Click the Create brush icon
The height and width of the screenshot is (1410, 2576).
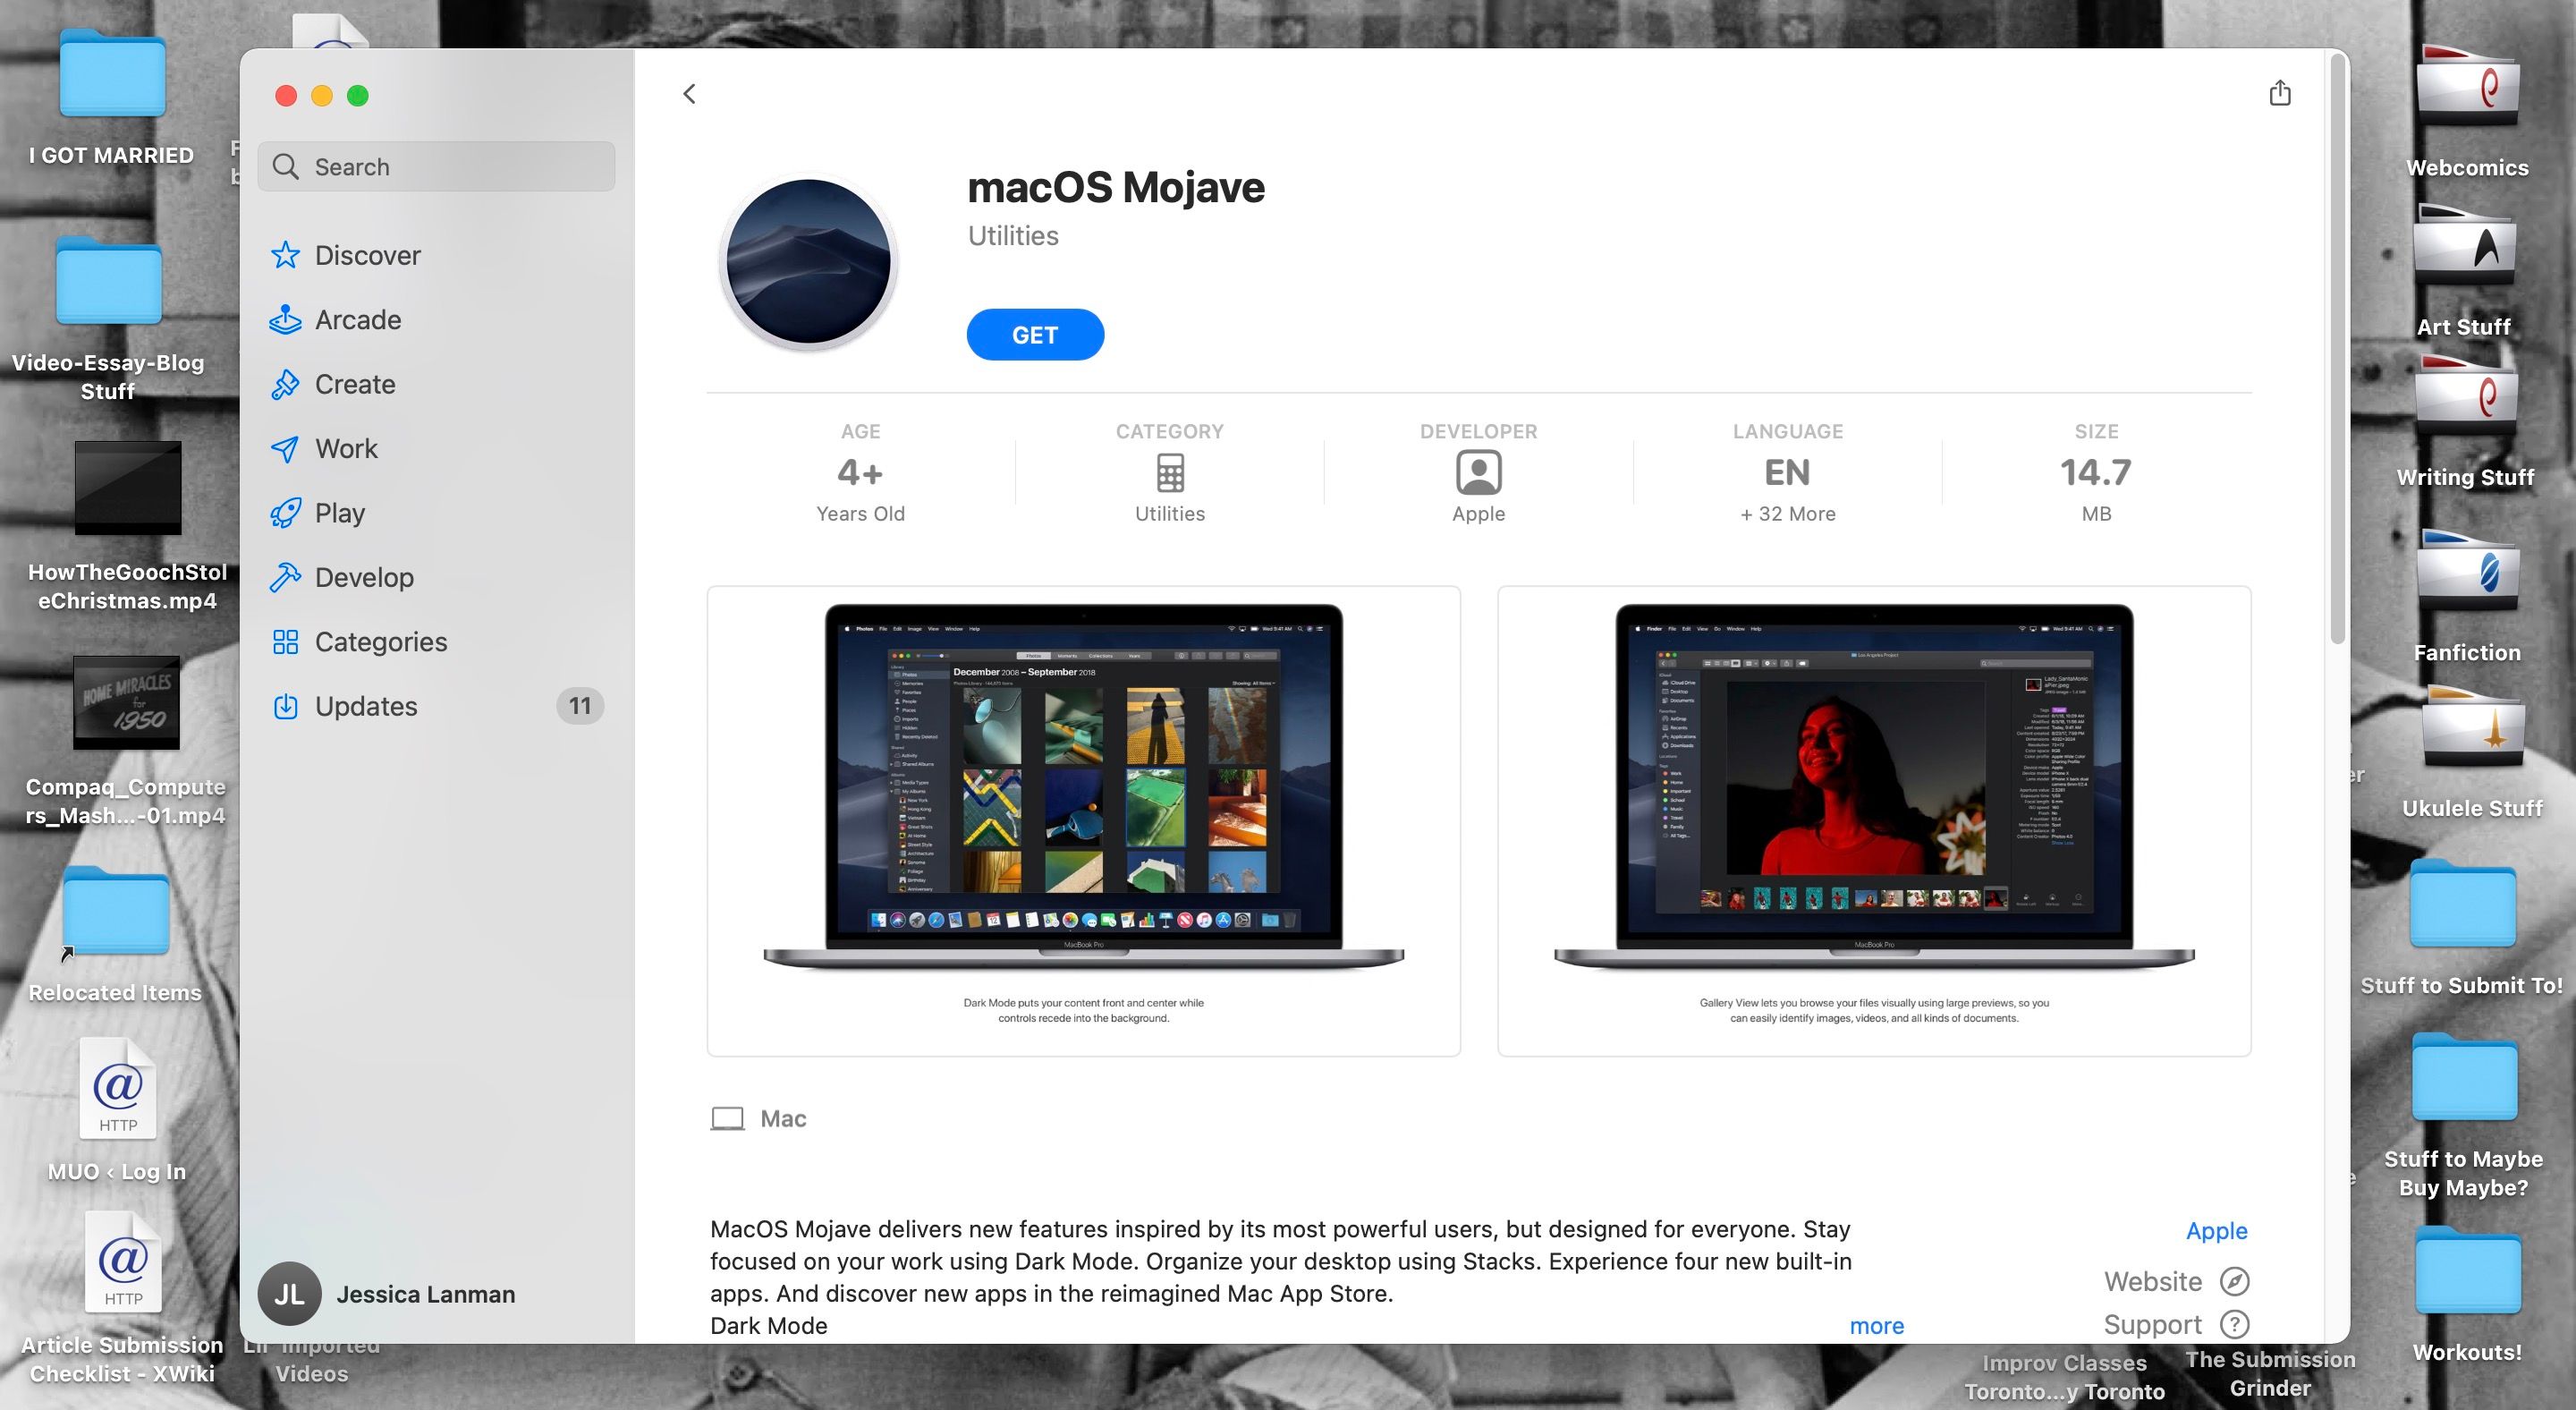tap(285, 384)
